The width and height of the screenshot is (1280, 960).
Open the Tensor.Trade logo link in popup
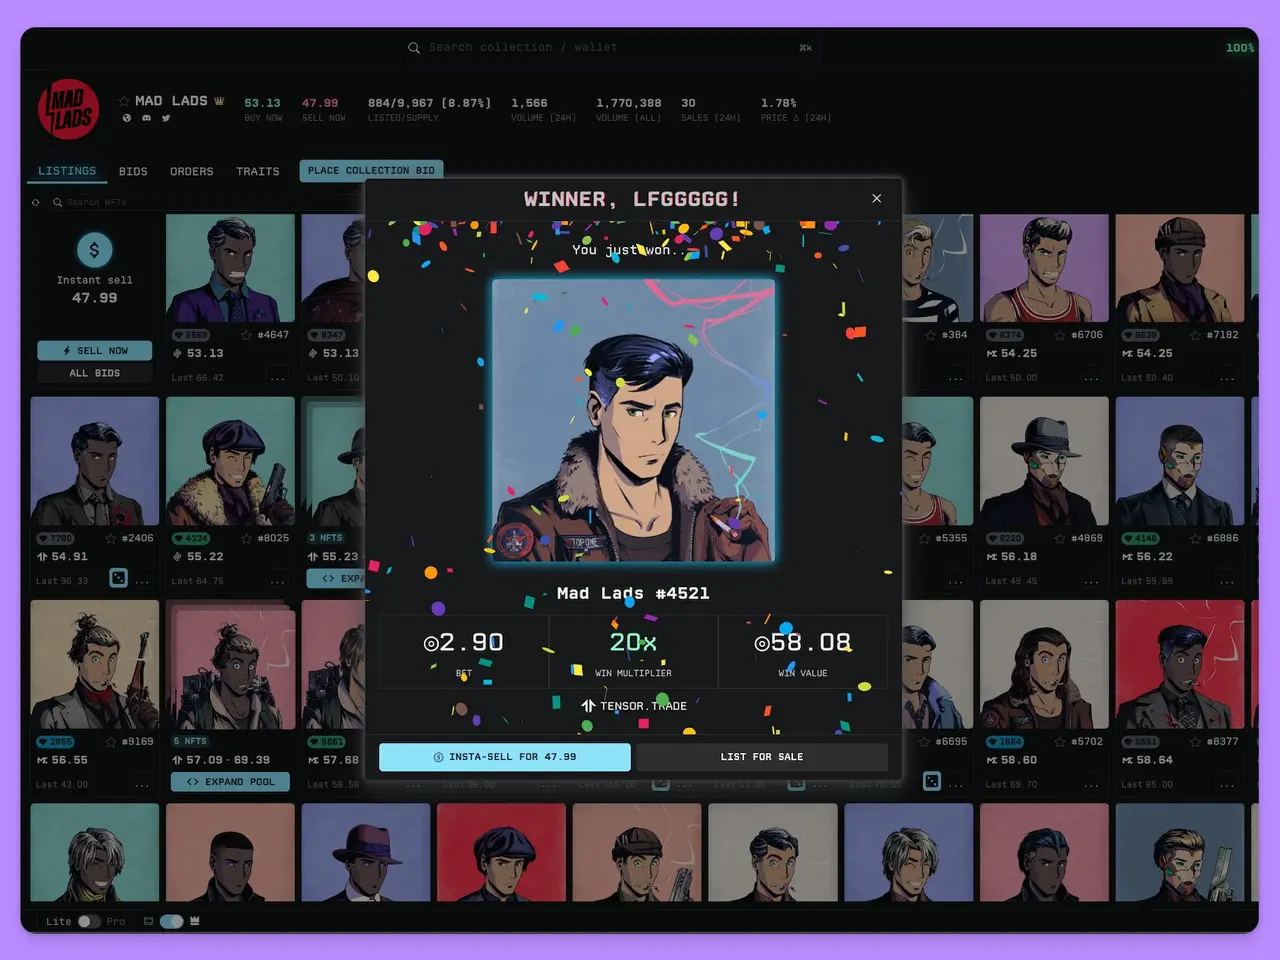coord(634,706)
